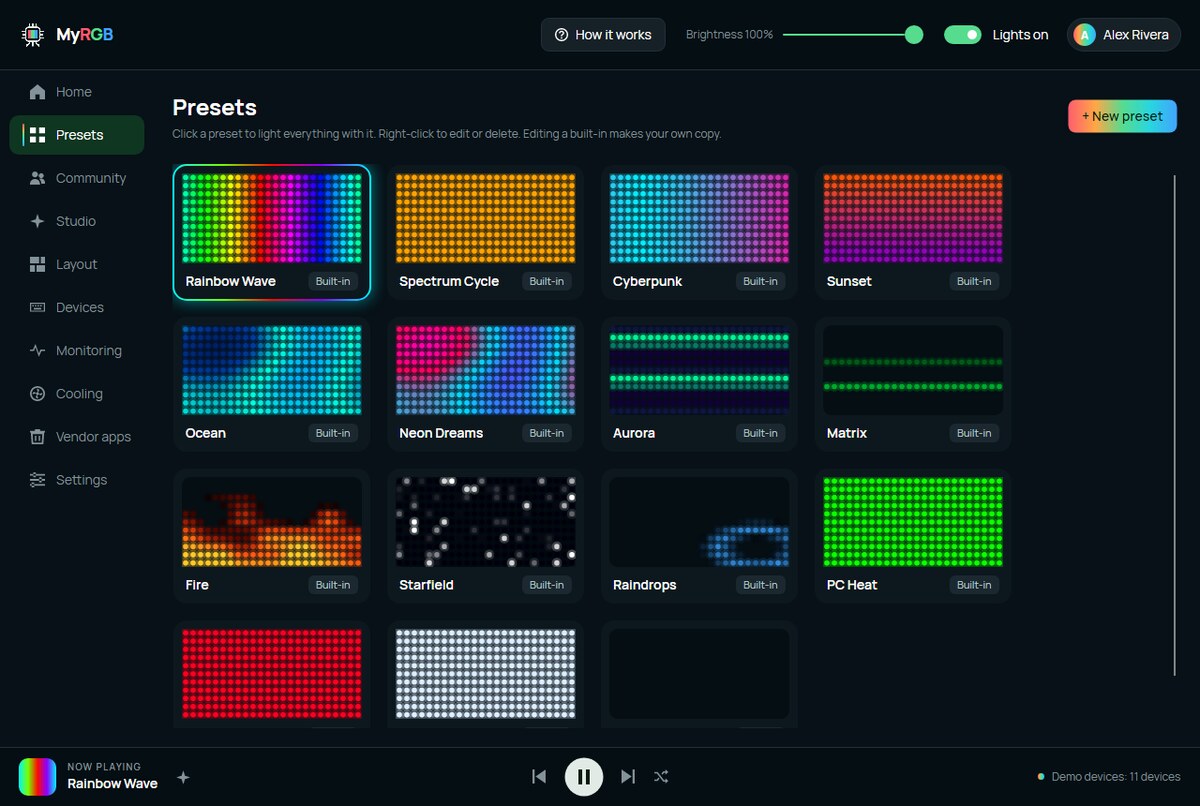Click the Devices keyboard icon
Screen dimensions: 1200x806
point(38,307)
